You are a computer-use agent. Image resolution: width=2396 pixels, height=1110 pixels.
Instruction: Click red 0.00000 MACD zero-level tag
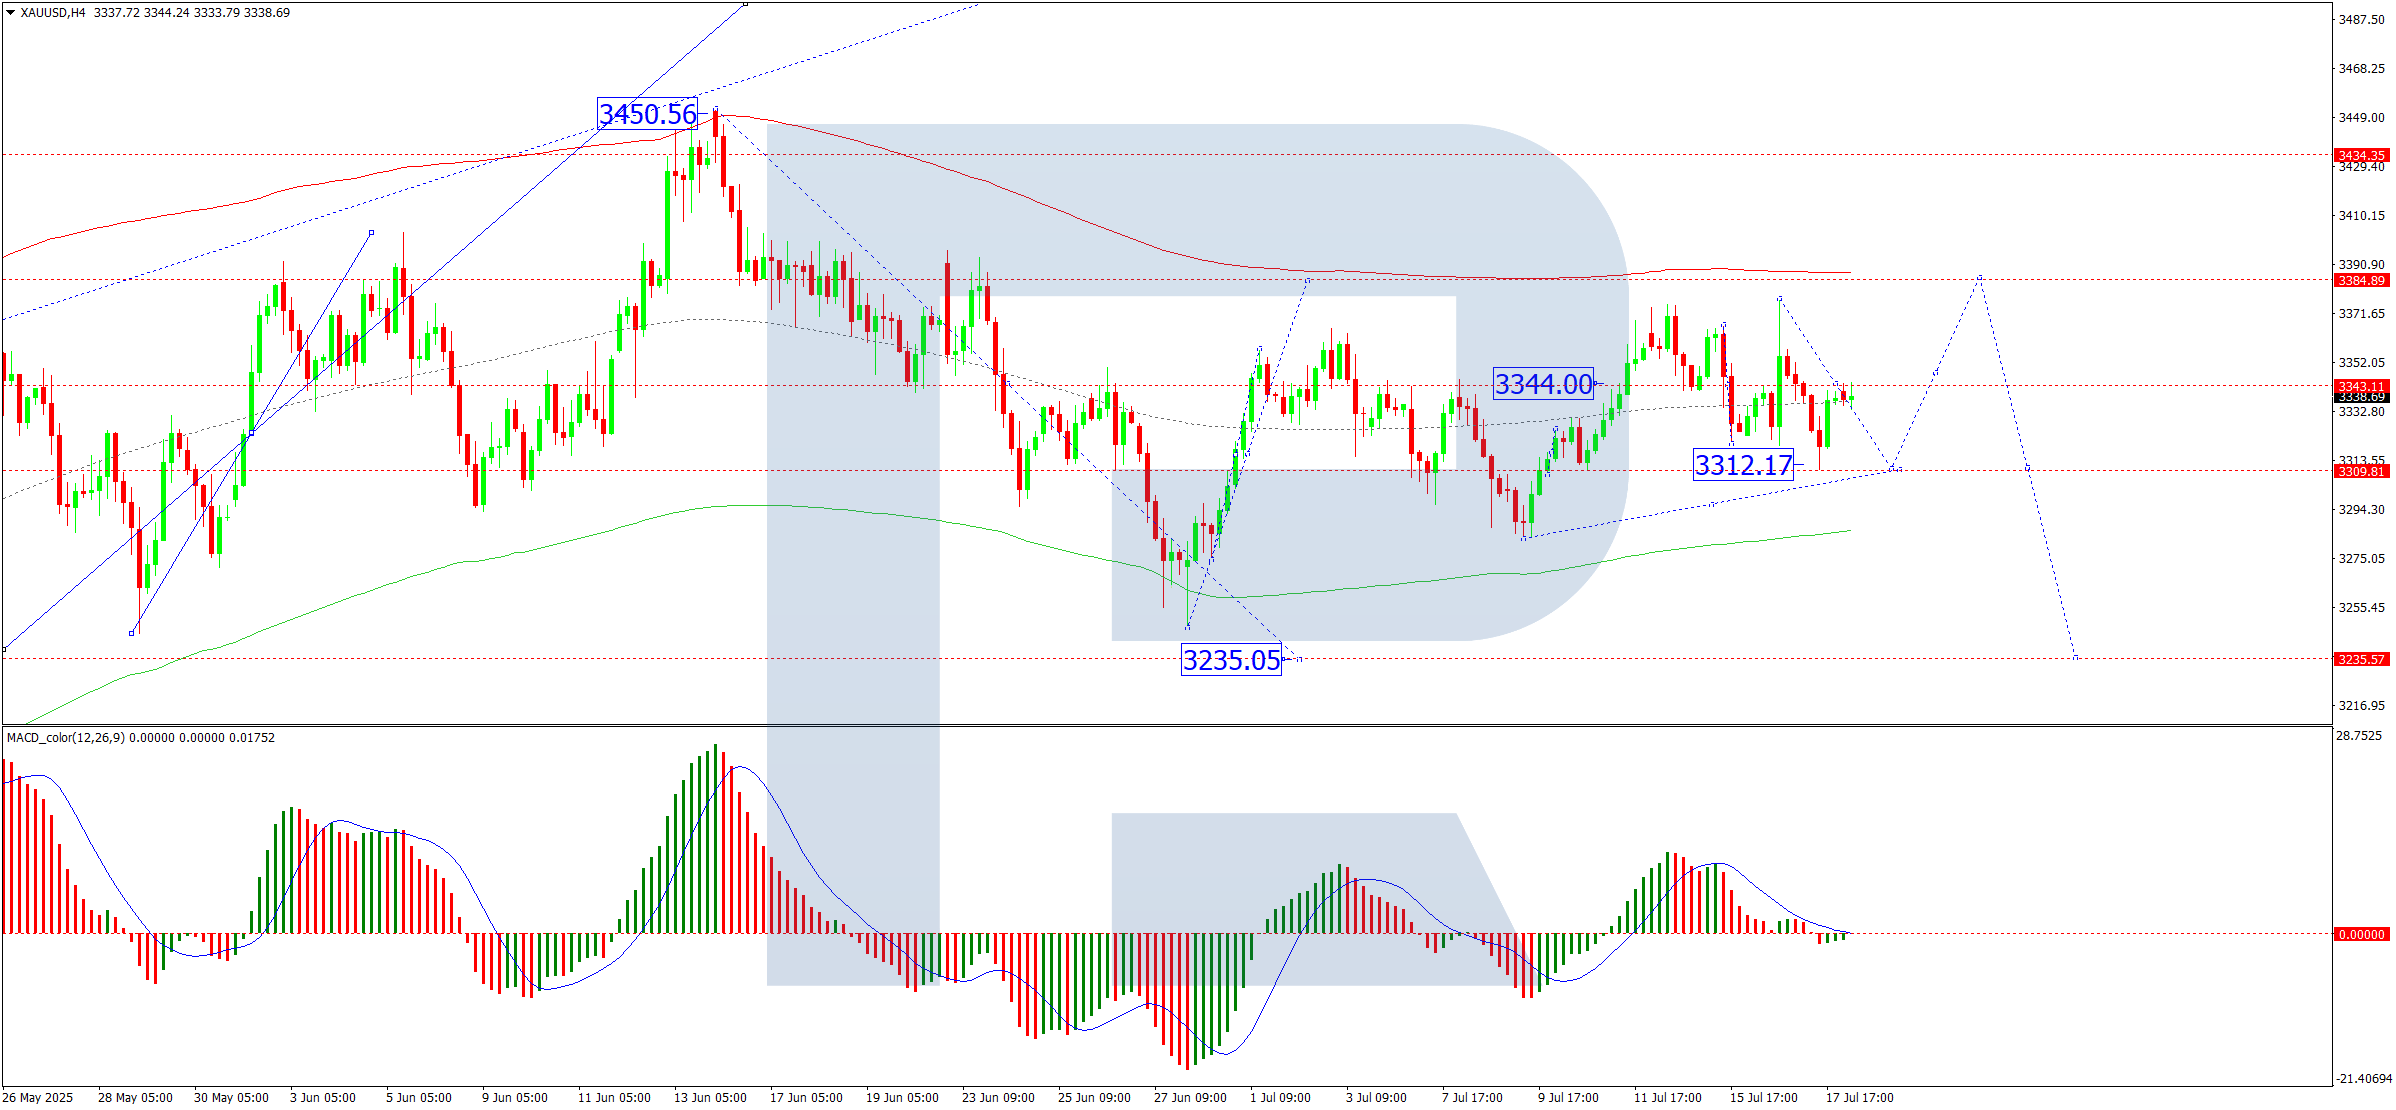[2361, 934]
